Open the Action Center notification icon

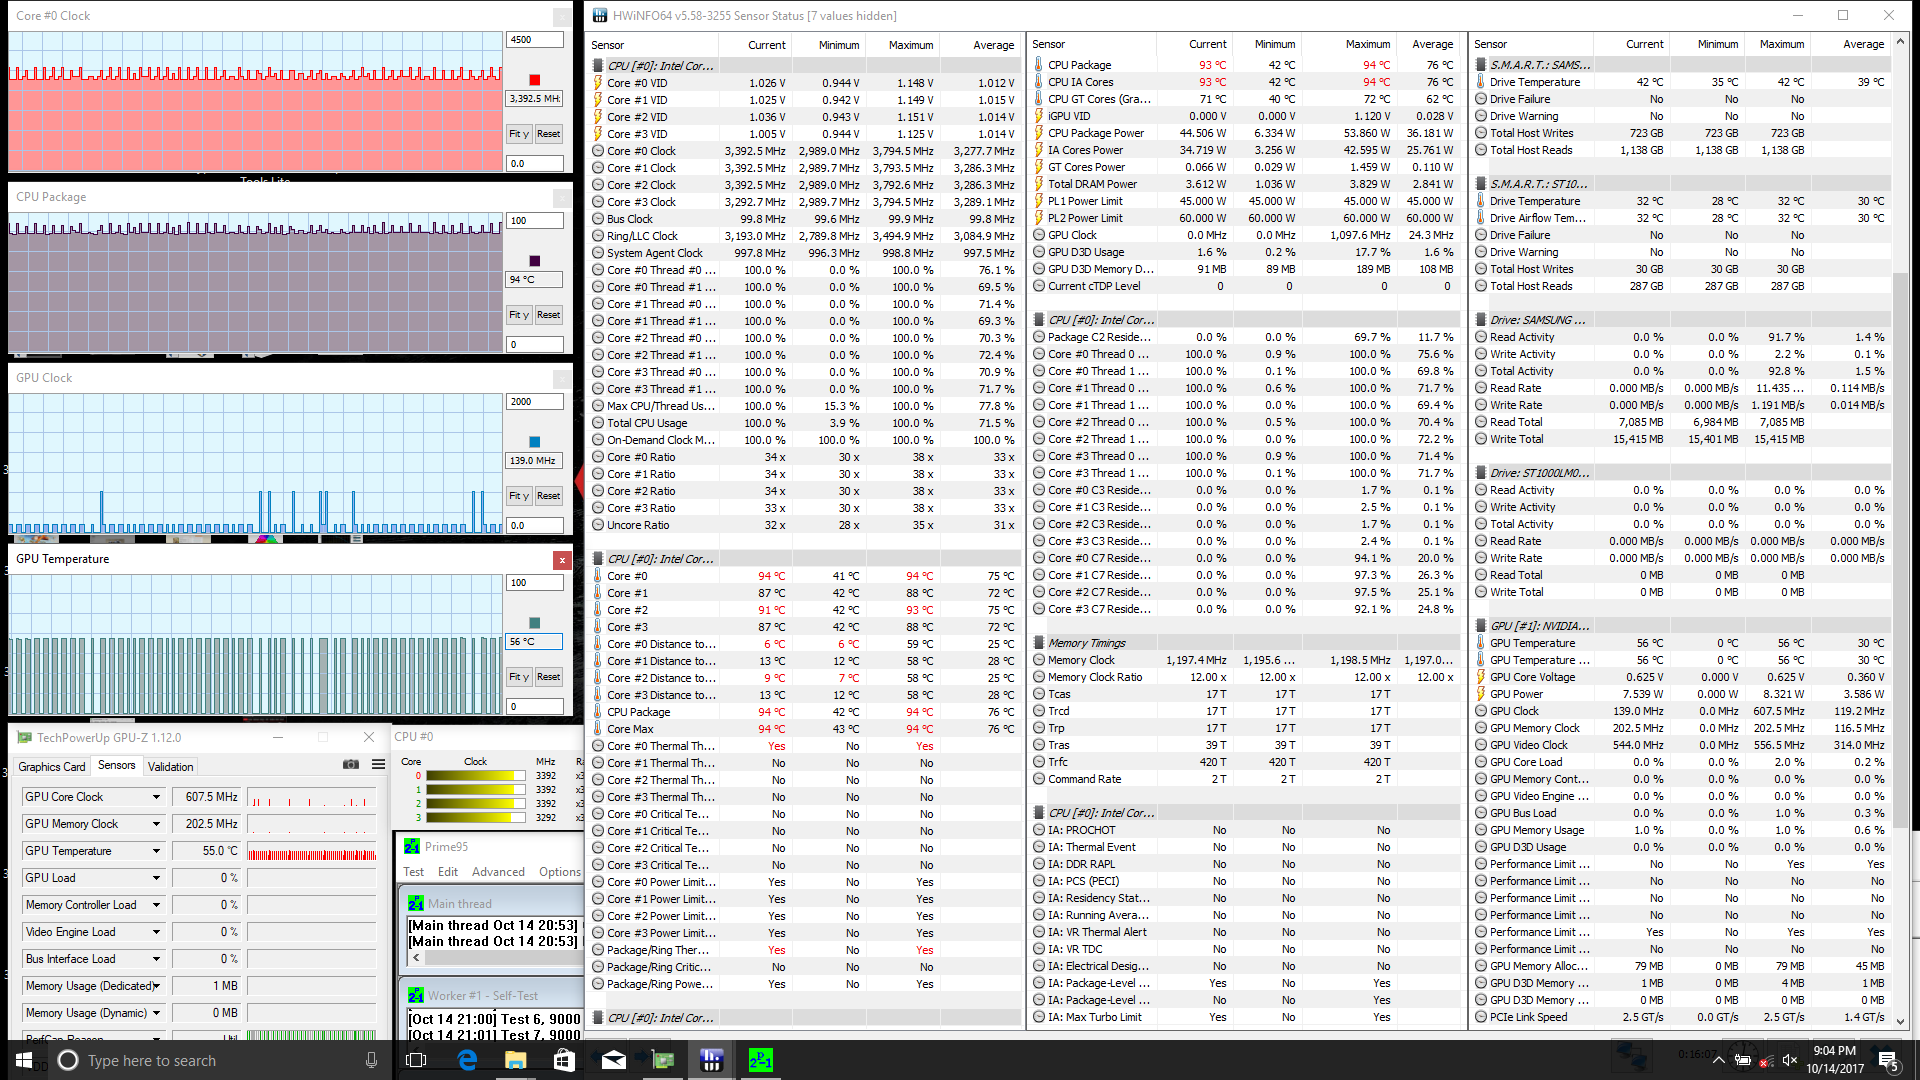pos(1887,1060)
